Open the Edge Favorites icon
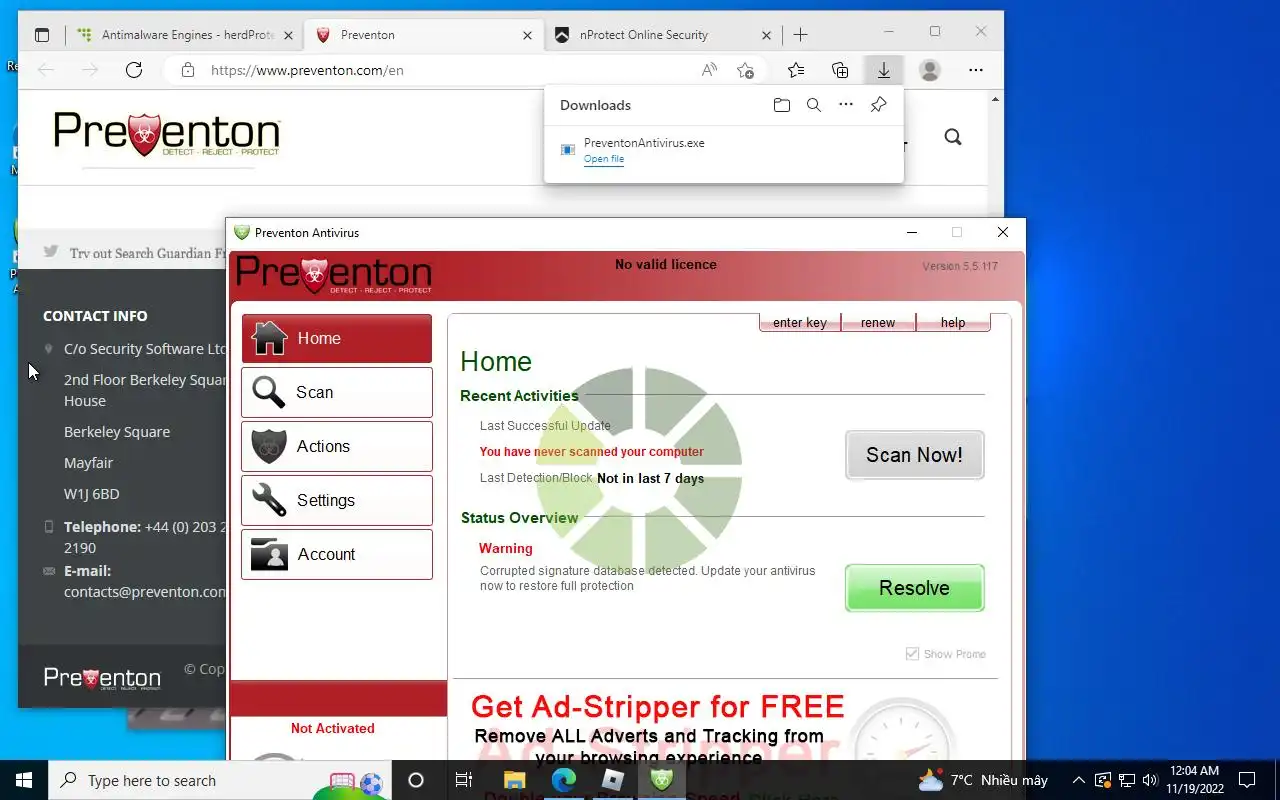The width and height of the screenshot is (1280, 800). [x=796, y=70]
